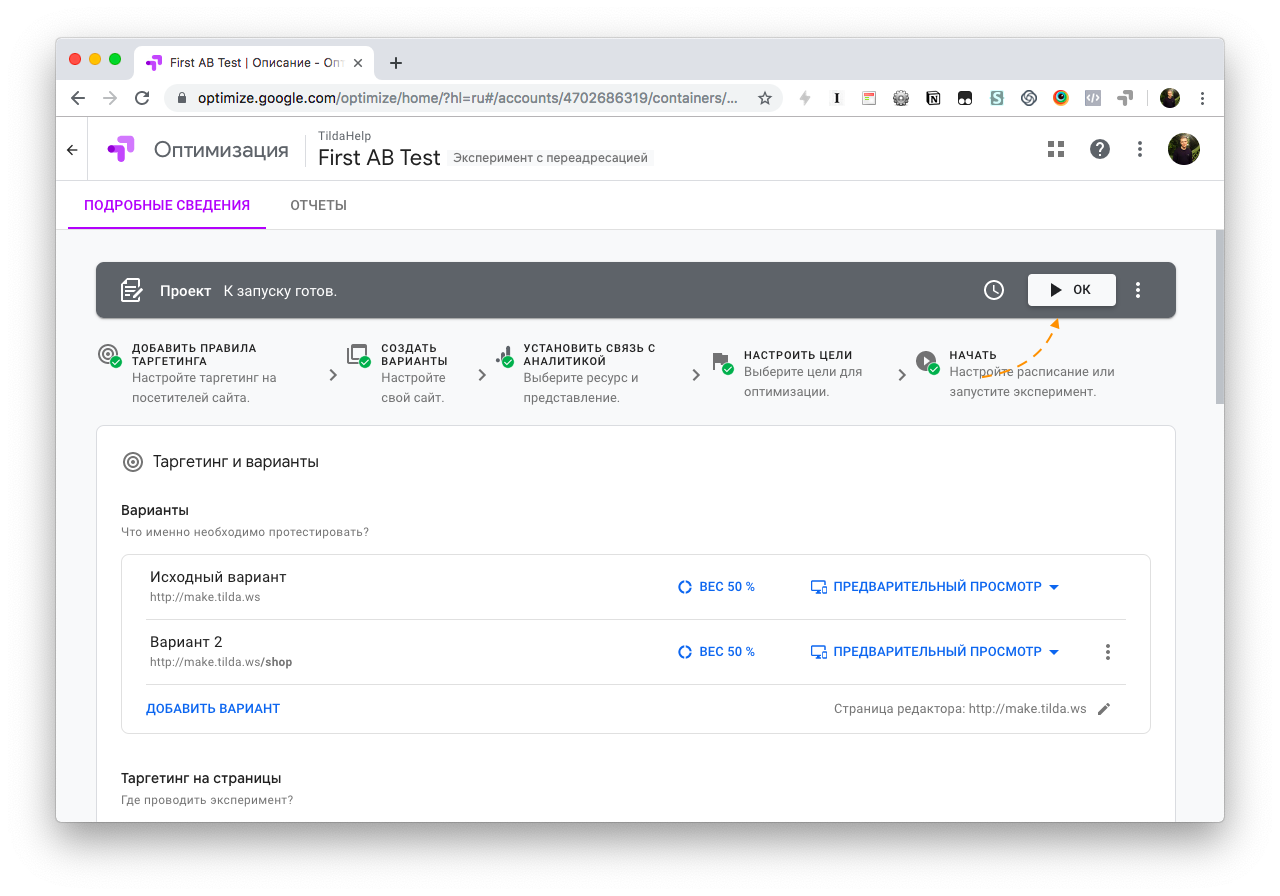Viewport: 1280px width, 896px height.
Task: Click the page vertical scrollbar
Action: pyautogui.click(x=1219, y=316)
